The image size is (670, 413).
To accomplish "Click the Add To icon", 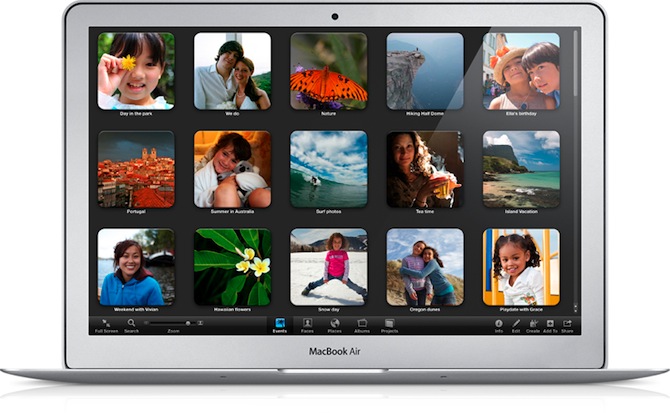I will 550,323.
